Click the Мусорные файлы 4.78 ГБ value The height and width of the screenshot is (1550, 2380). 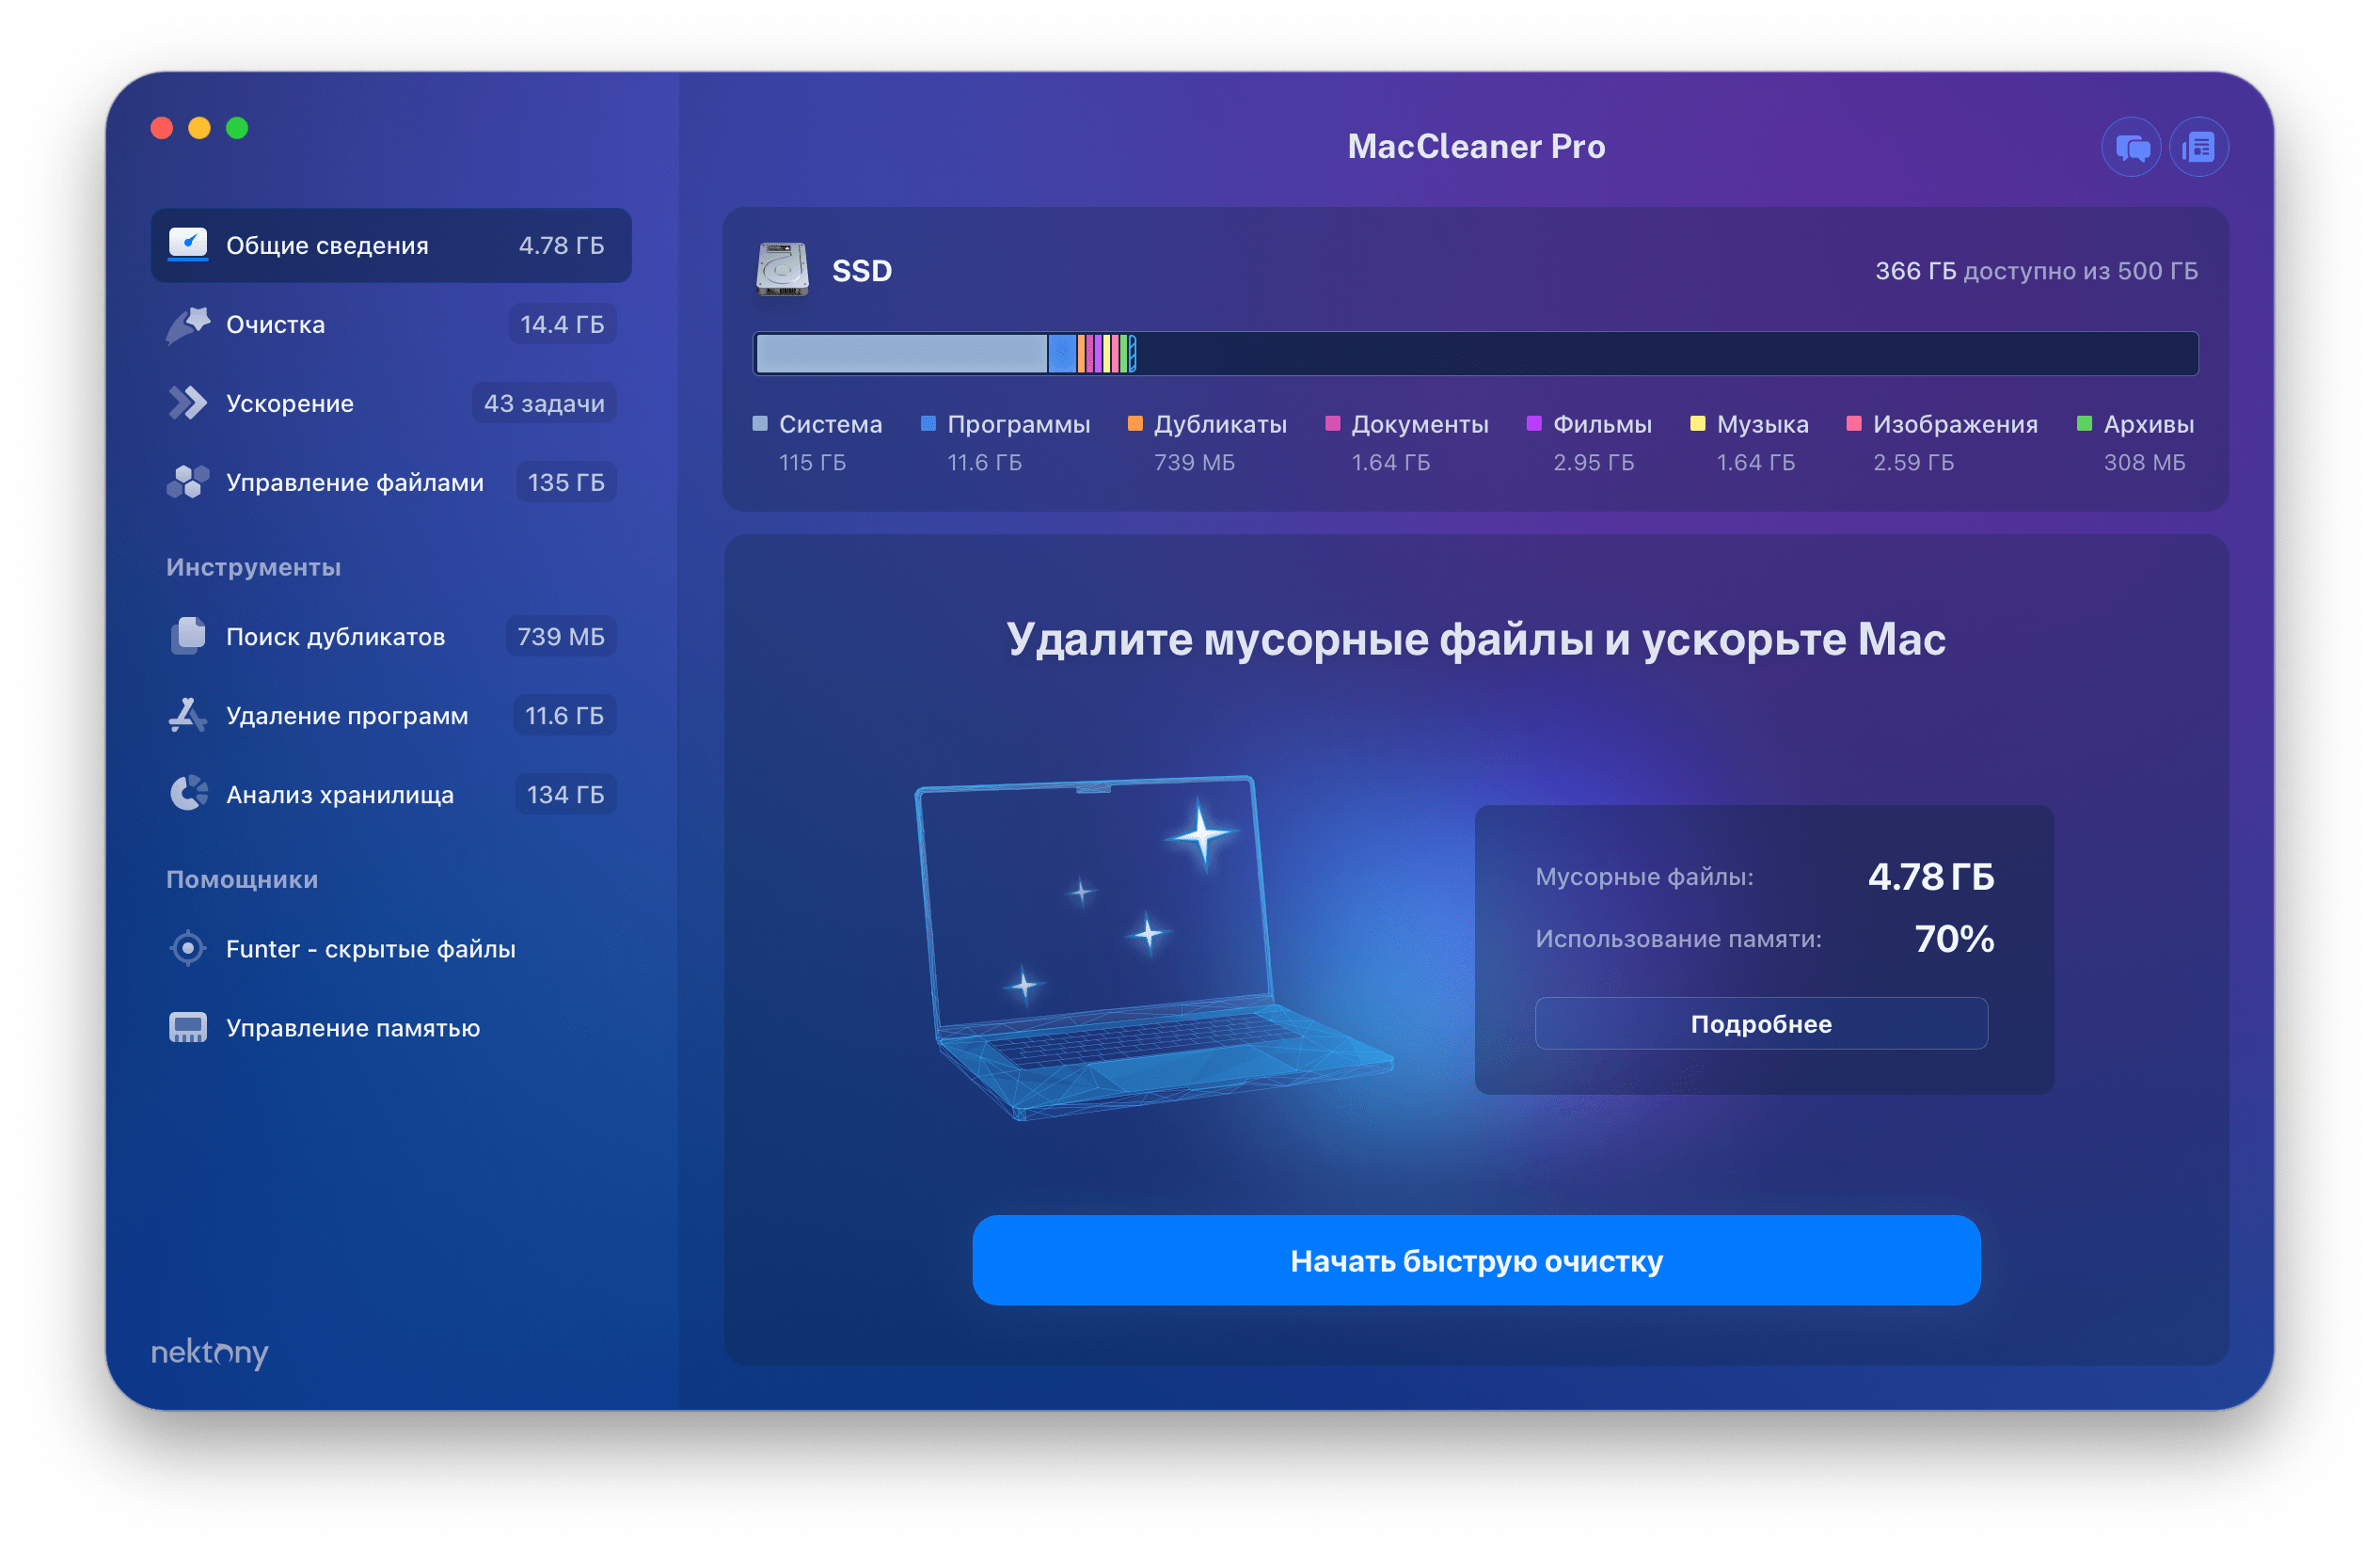click(1930, 876)
